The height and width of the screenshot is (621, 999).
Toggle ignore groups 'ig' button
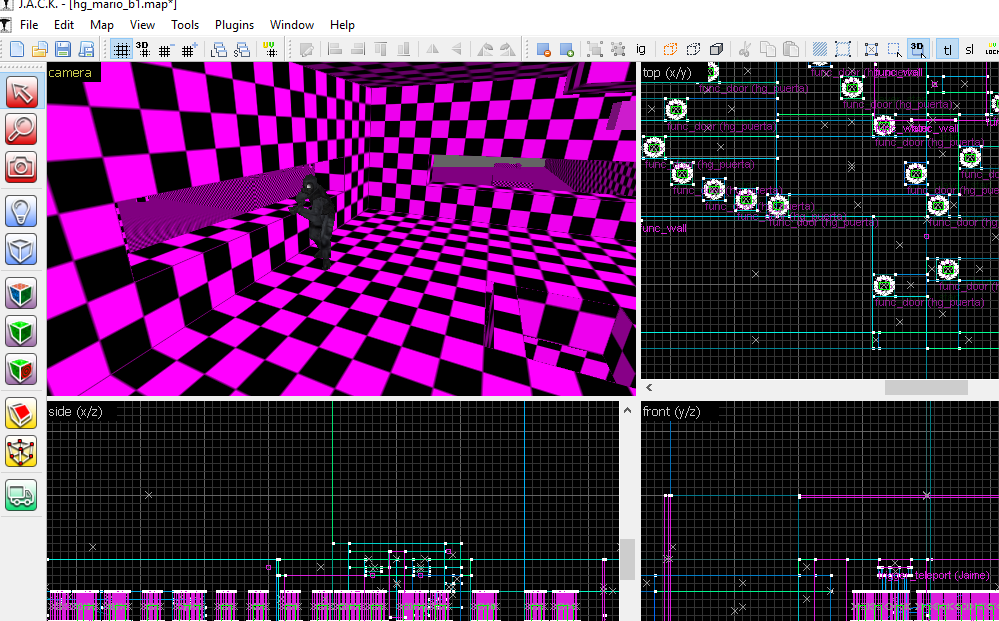641,49
